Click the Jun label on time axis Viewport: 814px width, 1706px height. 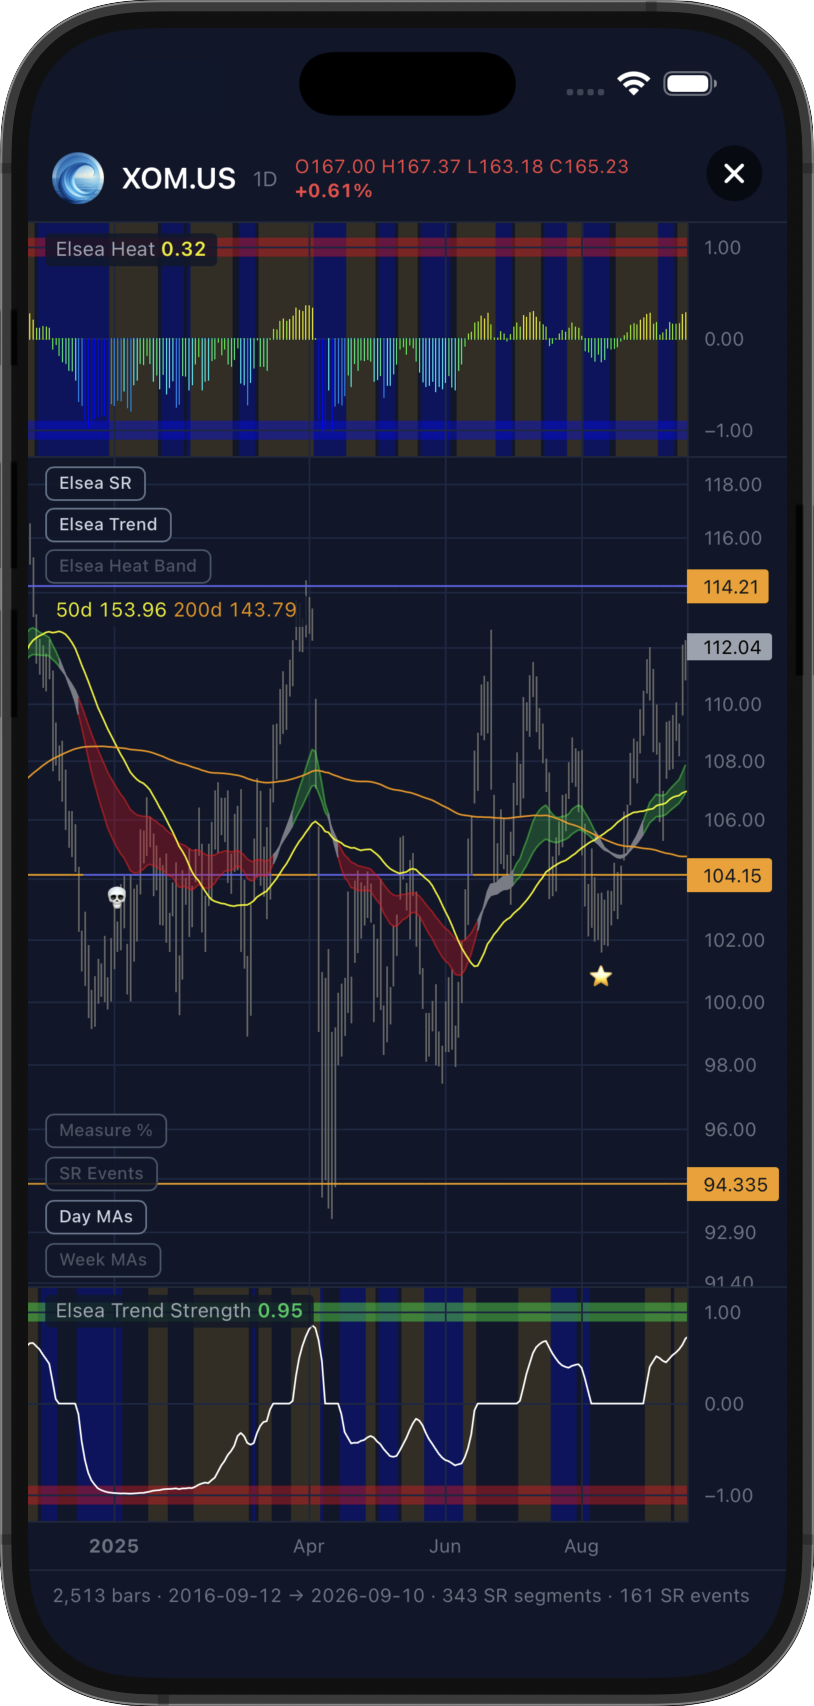point(445,1546)
